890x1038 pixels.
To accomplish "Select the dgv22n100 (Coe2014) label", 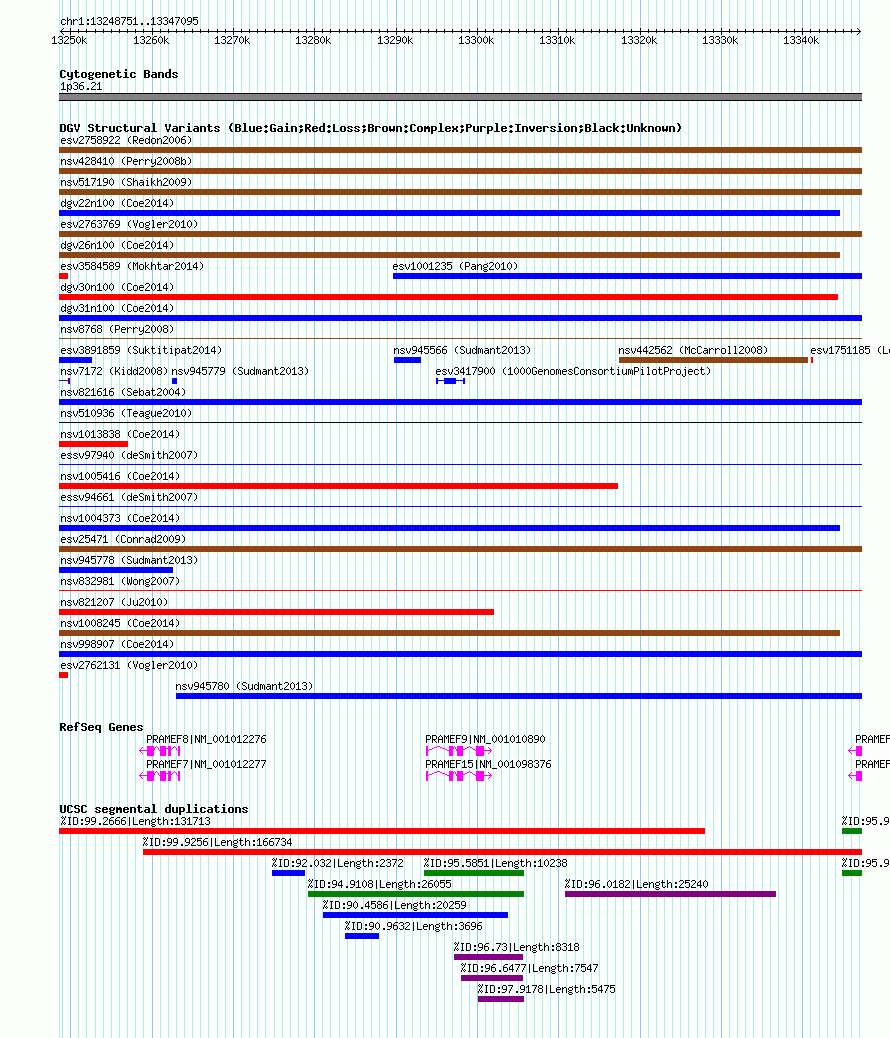I will [117, 203].
